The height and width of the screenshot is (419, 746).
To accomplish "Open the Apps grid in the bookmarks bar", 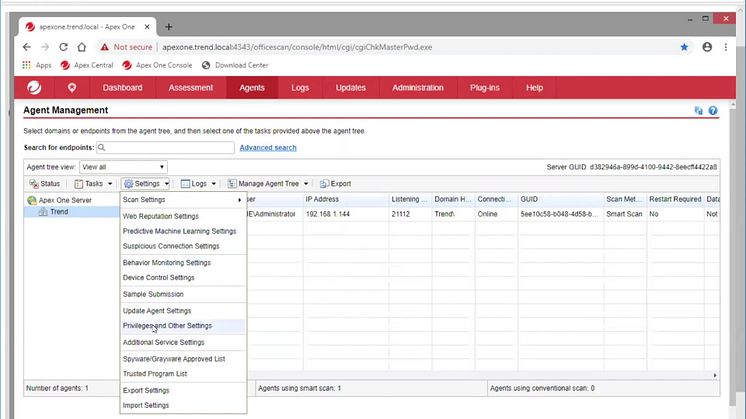I will point(27,65).
